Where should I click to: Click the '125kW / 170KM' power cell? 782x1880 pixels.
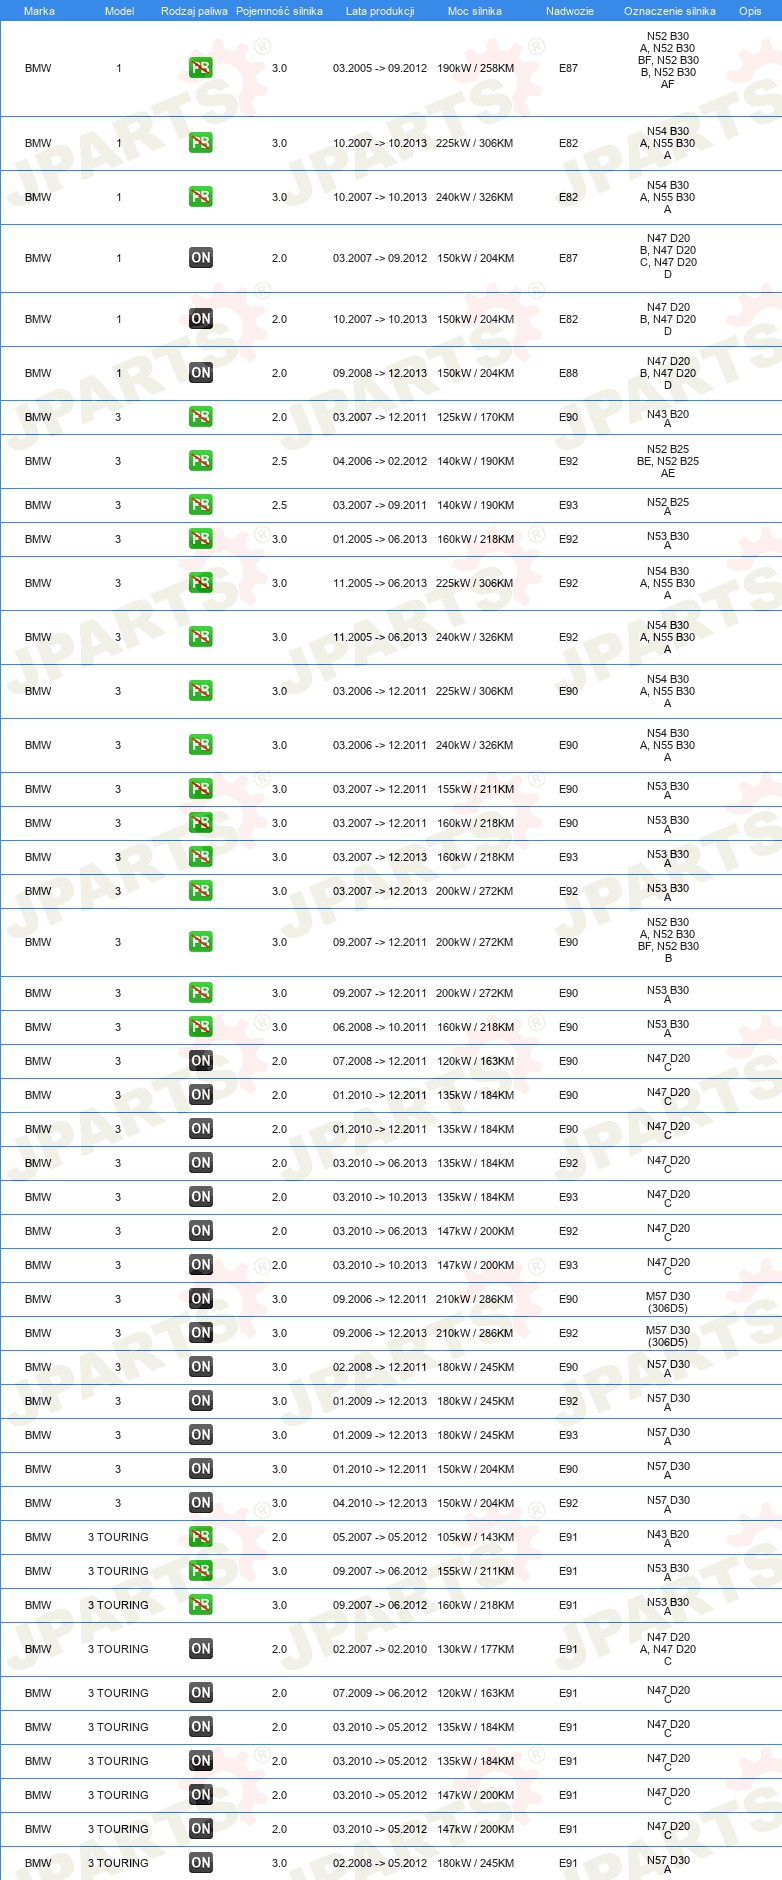475,417
